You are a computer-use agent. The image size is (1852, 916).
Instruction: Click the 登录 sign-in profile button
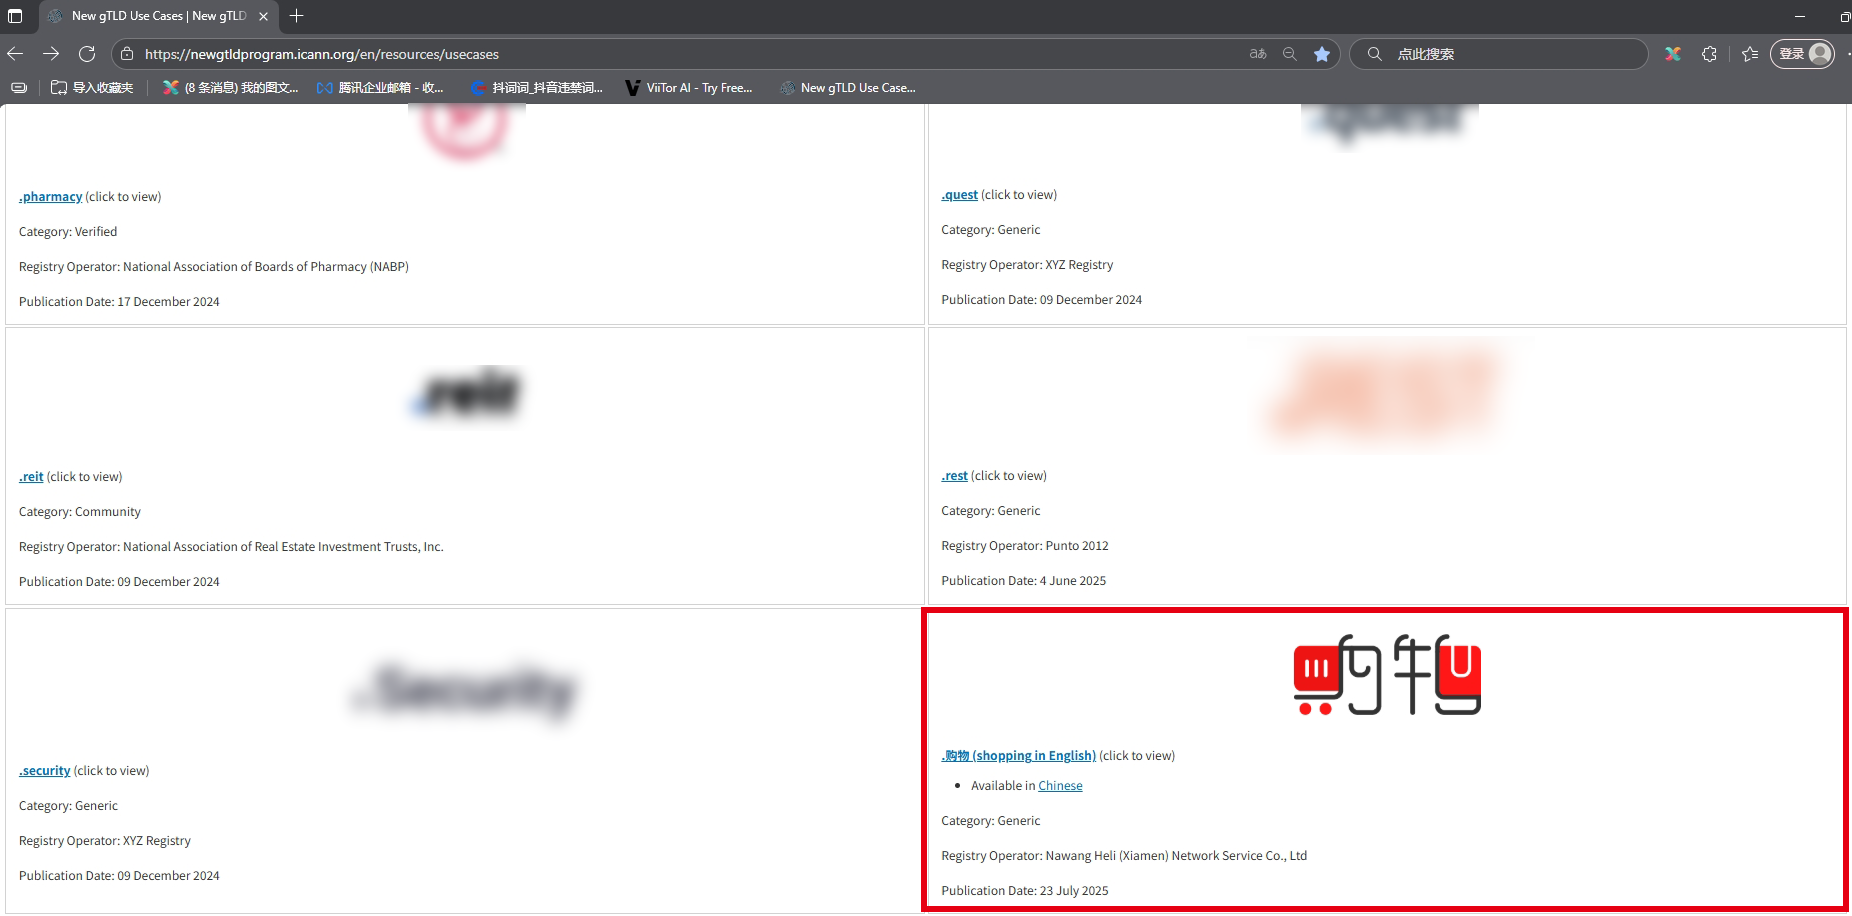(1804, 54)
